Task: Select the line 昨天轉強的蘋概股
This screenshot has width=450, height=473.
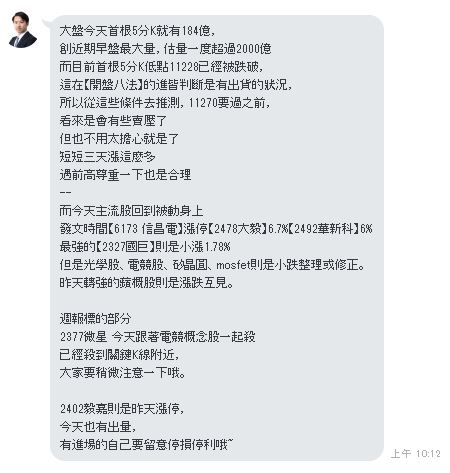Action: [x=146, y=283]
